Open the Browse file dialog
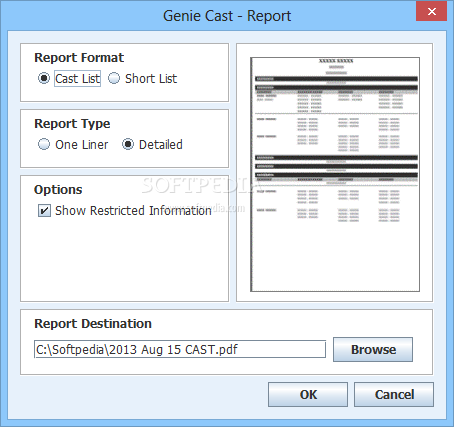Viewport: 454px width, 427px height. click(x=373, y=349)
